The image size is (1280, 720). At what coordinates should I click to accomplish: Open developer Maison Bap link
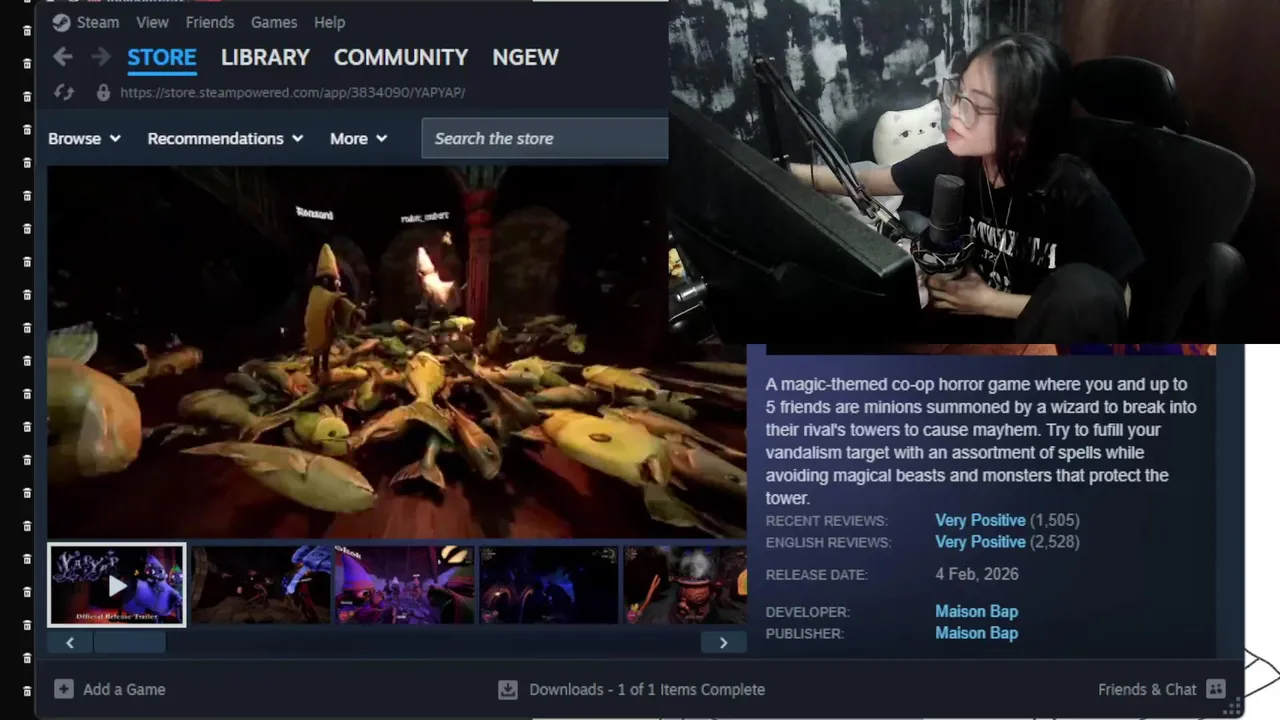coord(976,611)
